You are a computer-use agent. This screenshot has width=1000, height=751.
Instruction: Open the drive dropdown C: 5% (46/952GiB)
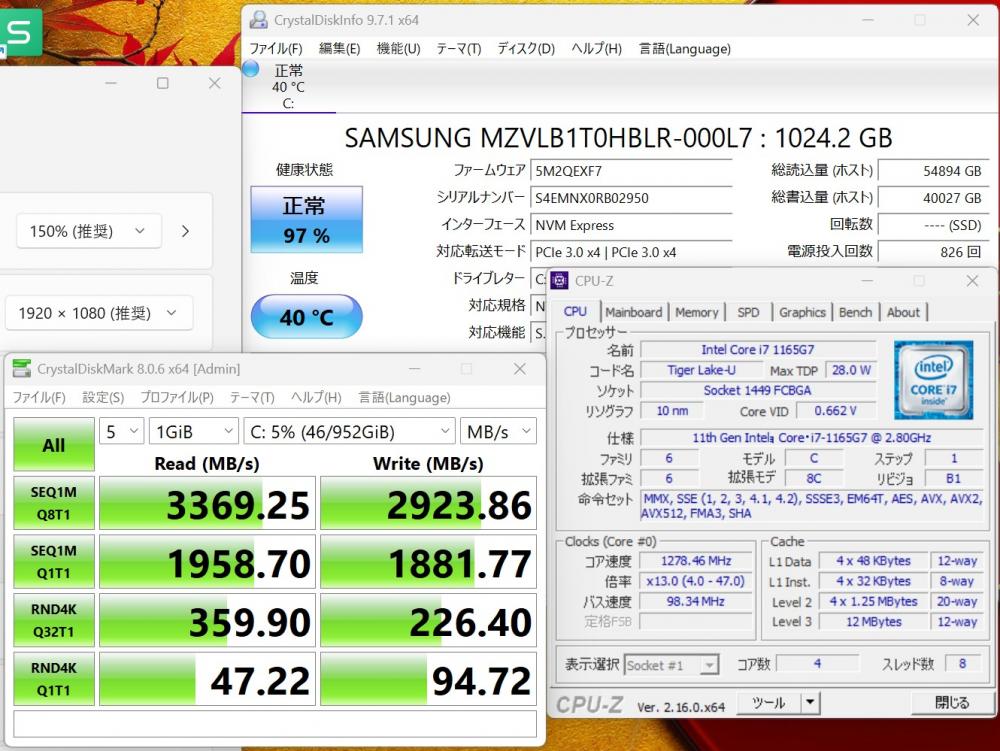click(349, 432)
